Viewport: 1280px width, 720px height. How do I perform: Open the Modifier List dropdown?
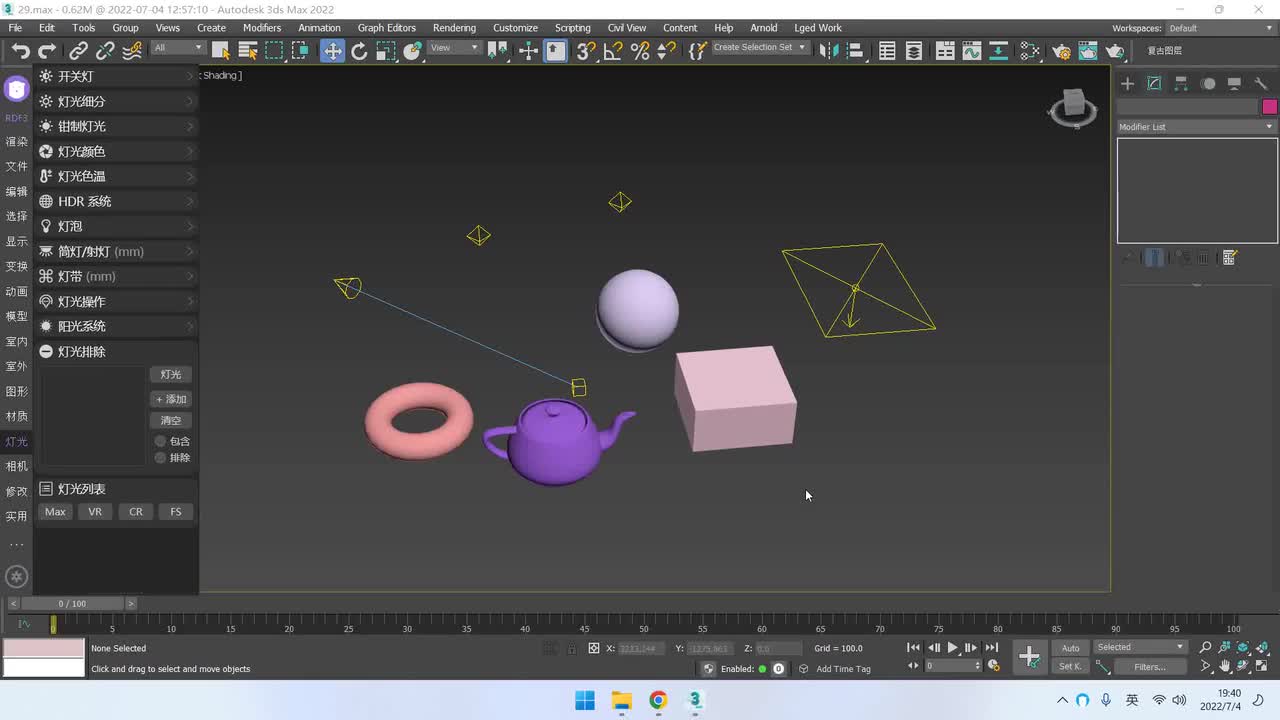point(1196,127)
